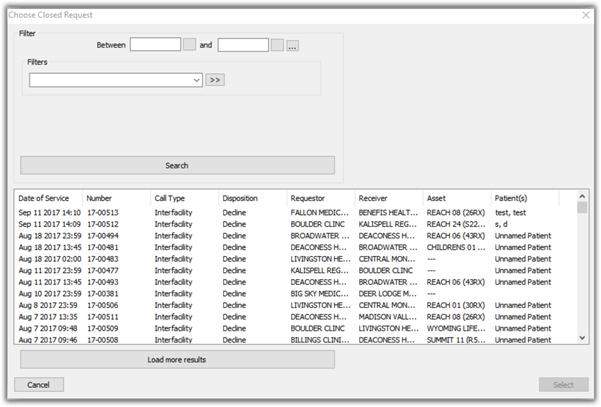Click the Search button
This screenshot has width=601, height=407.
coord(177,165)
